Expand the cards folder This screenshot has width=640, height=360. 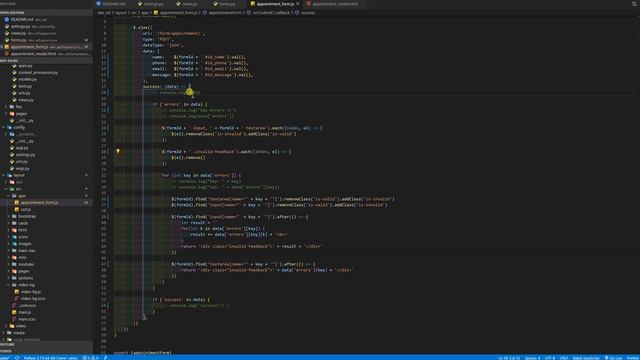[x=23, y=223]
